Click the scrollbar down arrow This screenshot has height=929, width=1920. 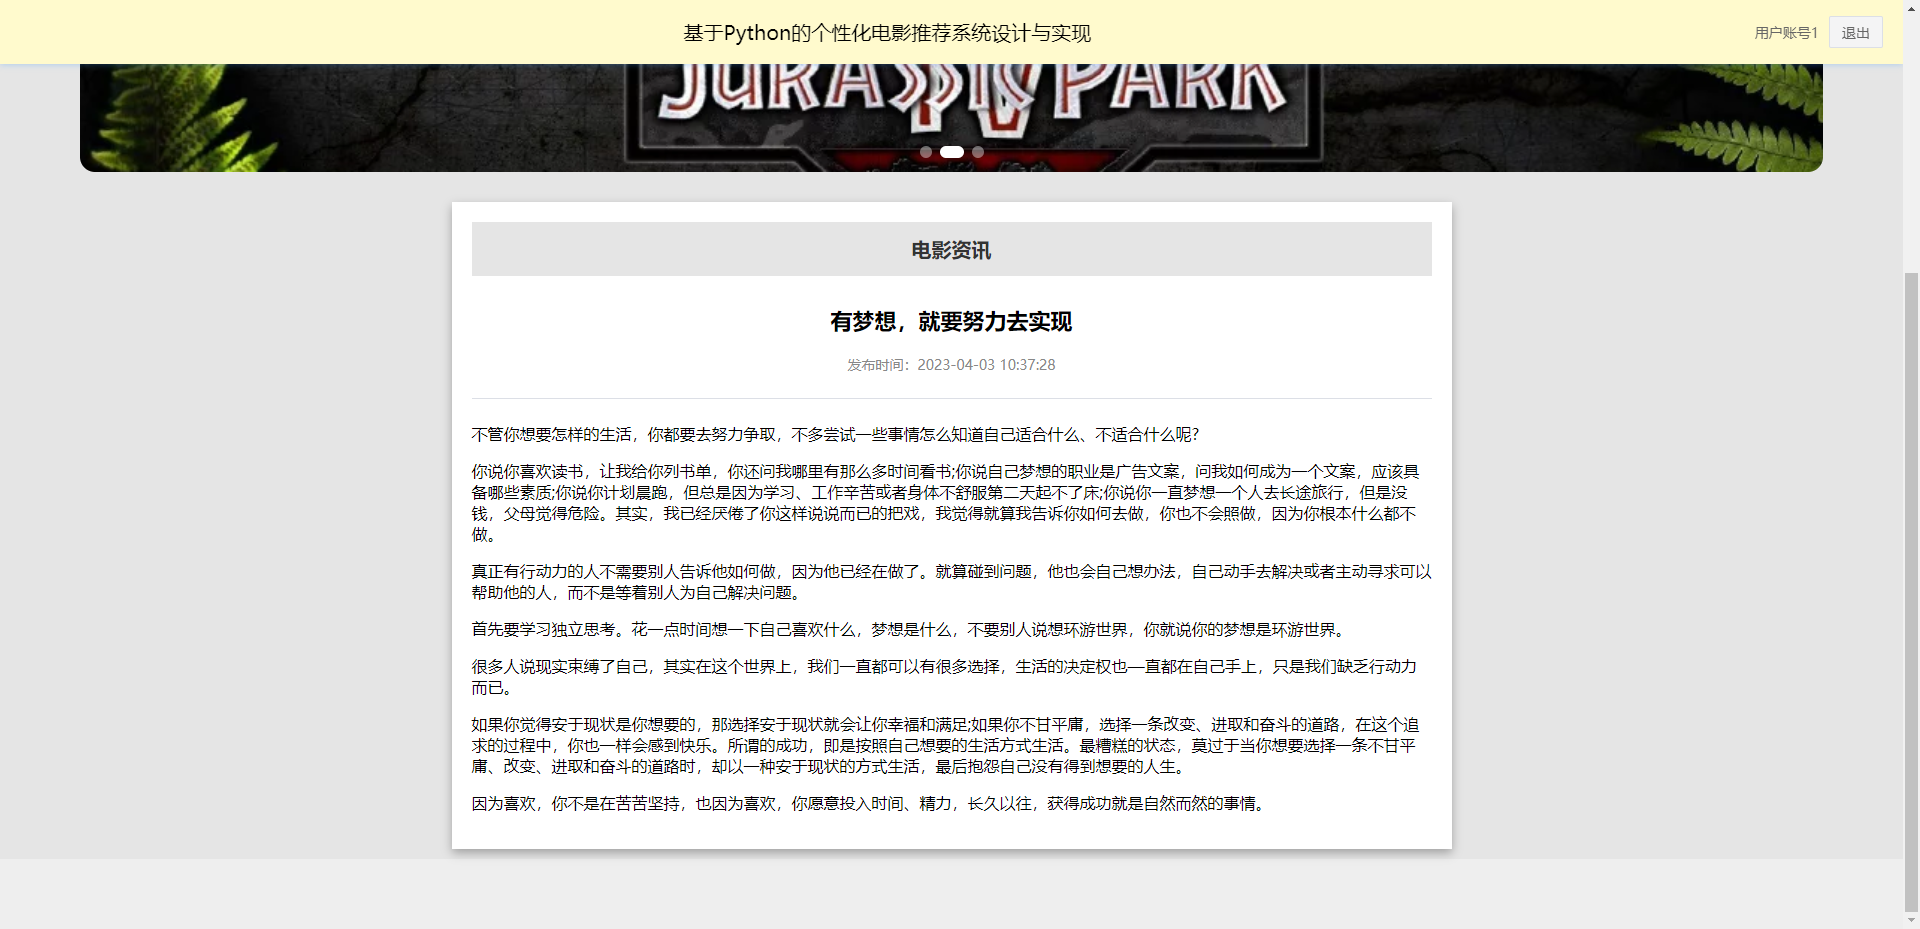[x=1911, y=920]
